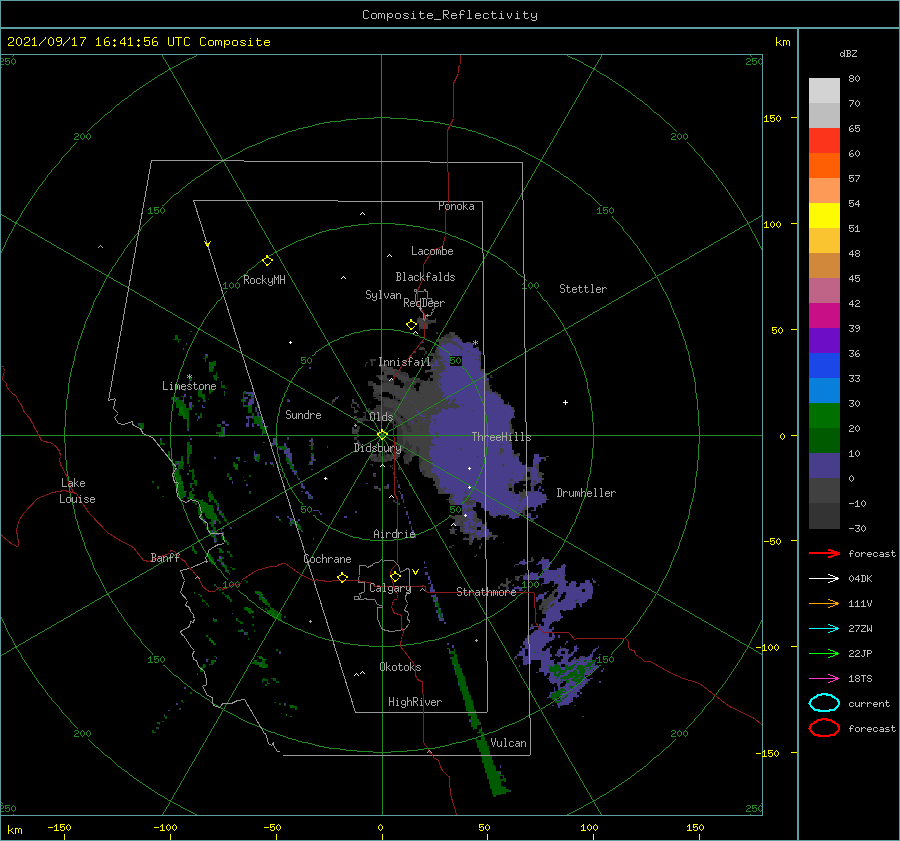Click the red forecast arrow in legend
The image size is (900, 841).
[x=824, y=553]
